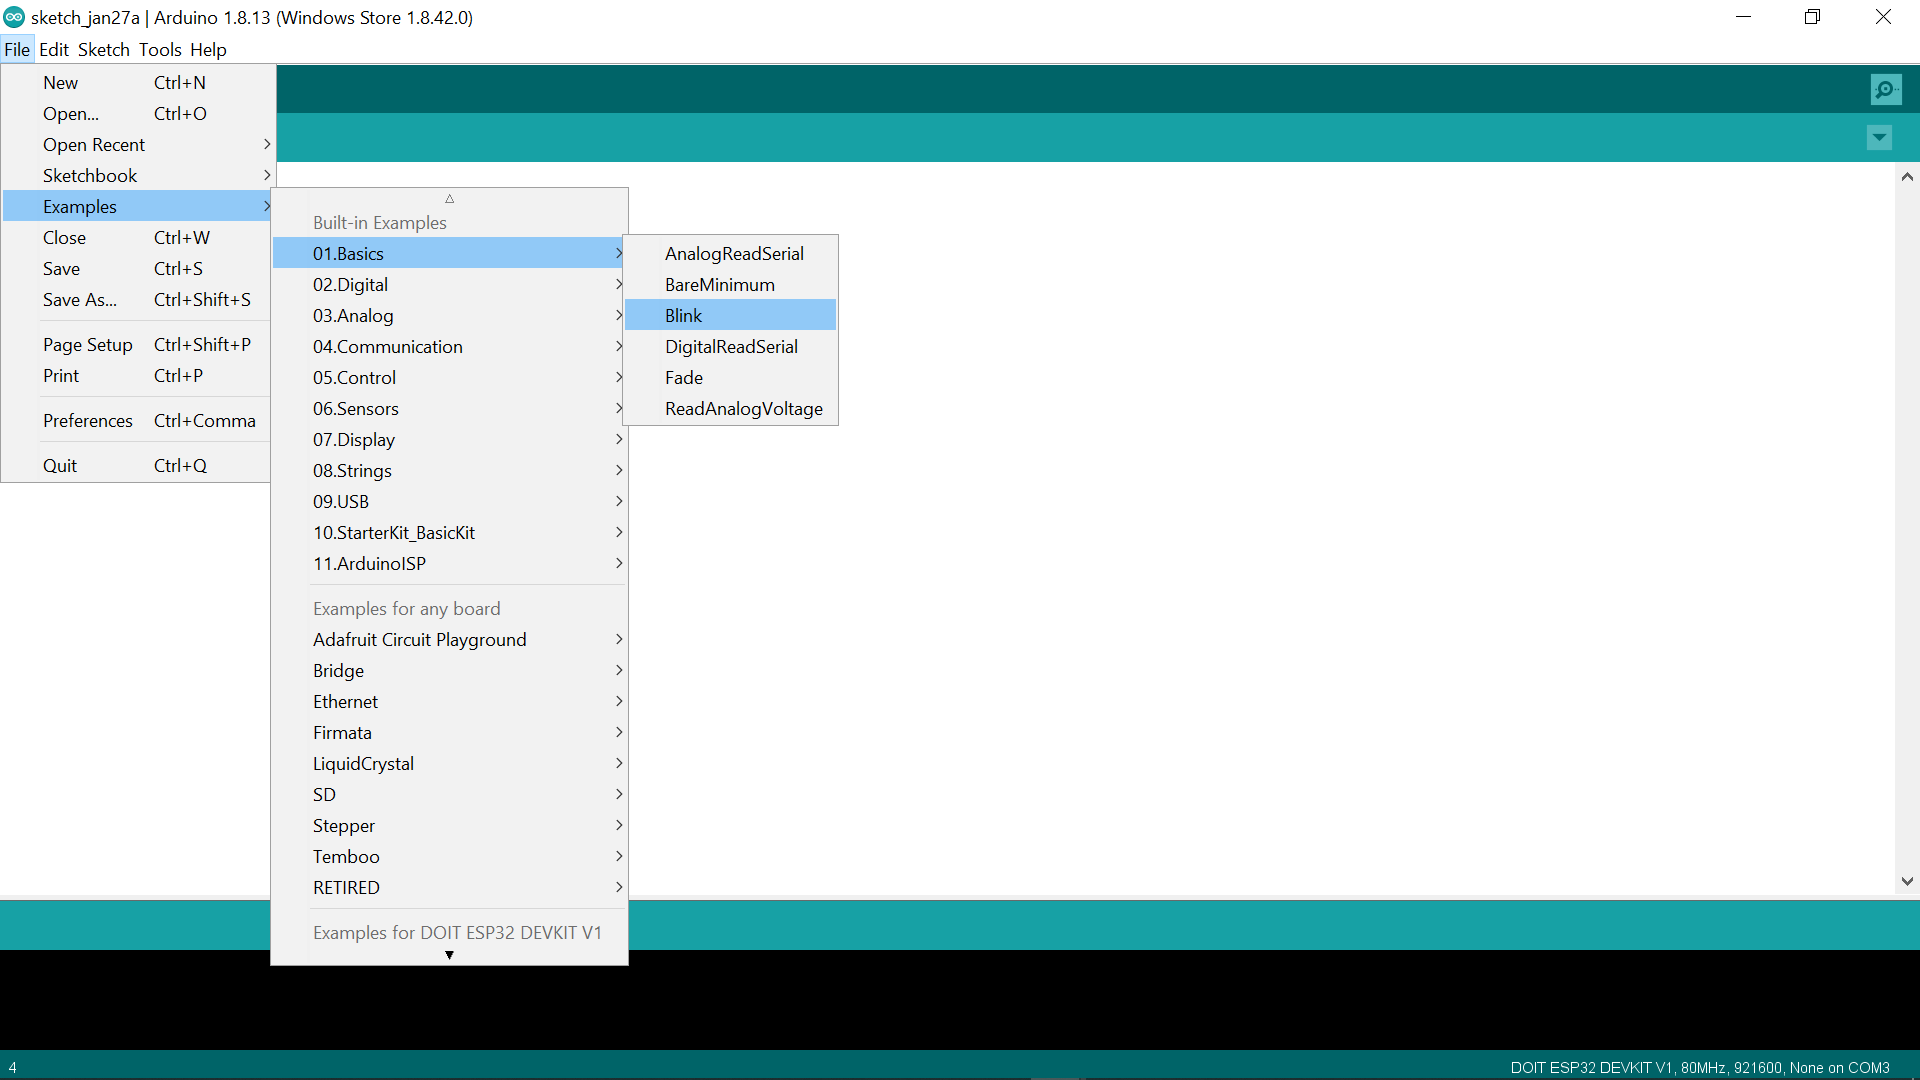Image resolution: width=1920 pixels, height=1080 pixels.
Task: Open the Serial Monitor magnifier icon
Action: 1885,90
